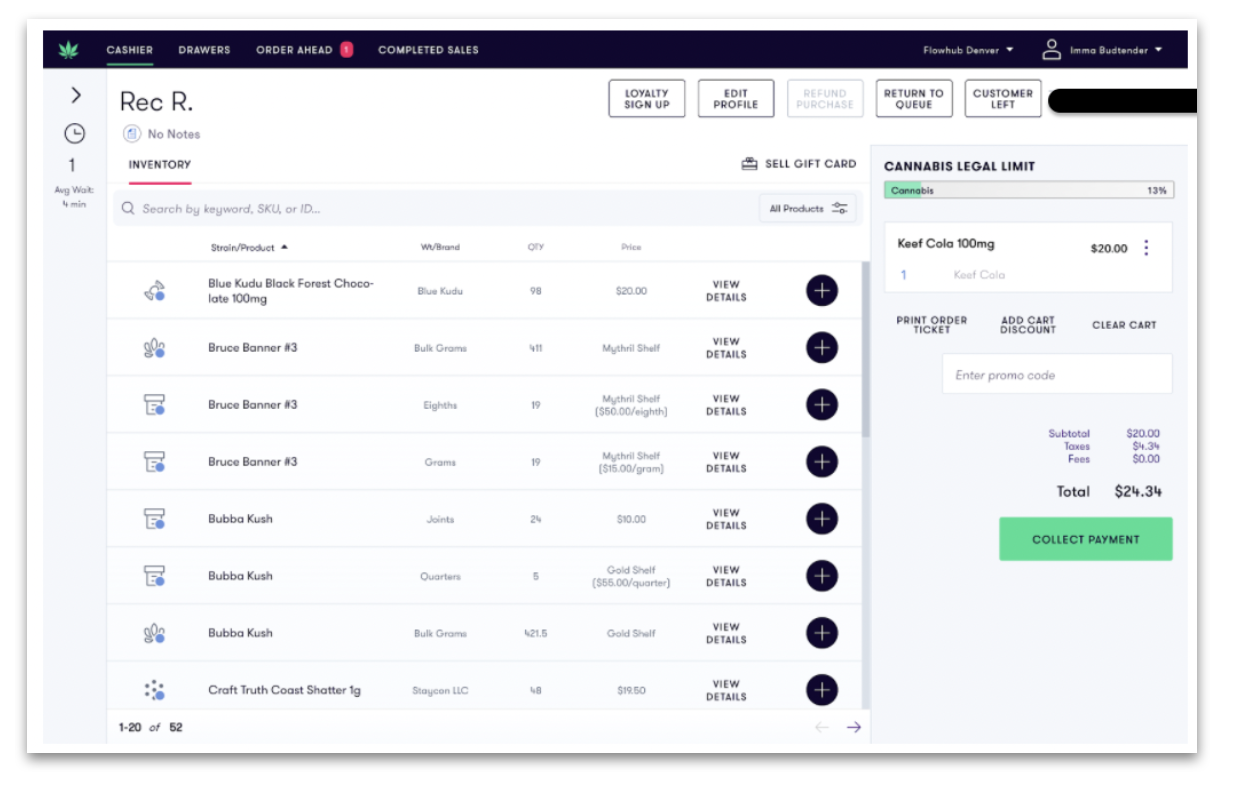Click the green cannabis leaf logo
Image resolution: width=1234 pixels, height=794 pixels.
[x=67, y=50]
